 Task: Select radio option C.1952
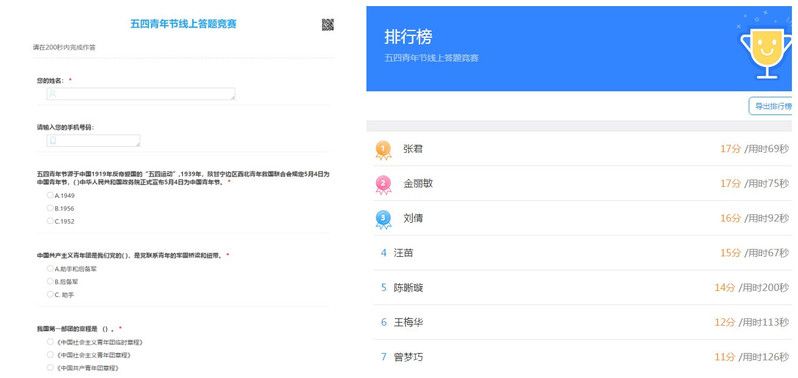pyautogui.click(x=50, y=221)
